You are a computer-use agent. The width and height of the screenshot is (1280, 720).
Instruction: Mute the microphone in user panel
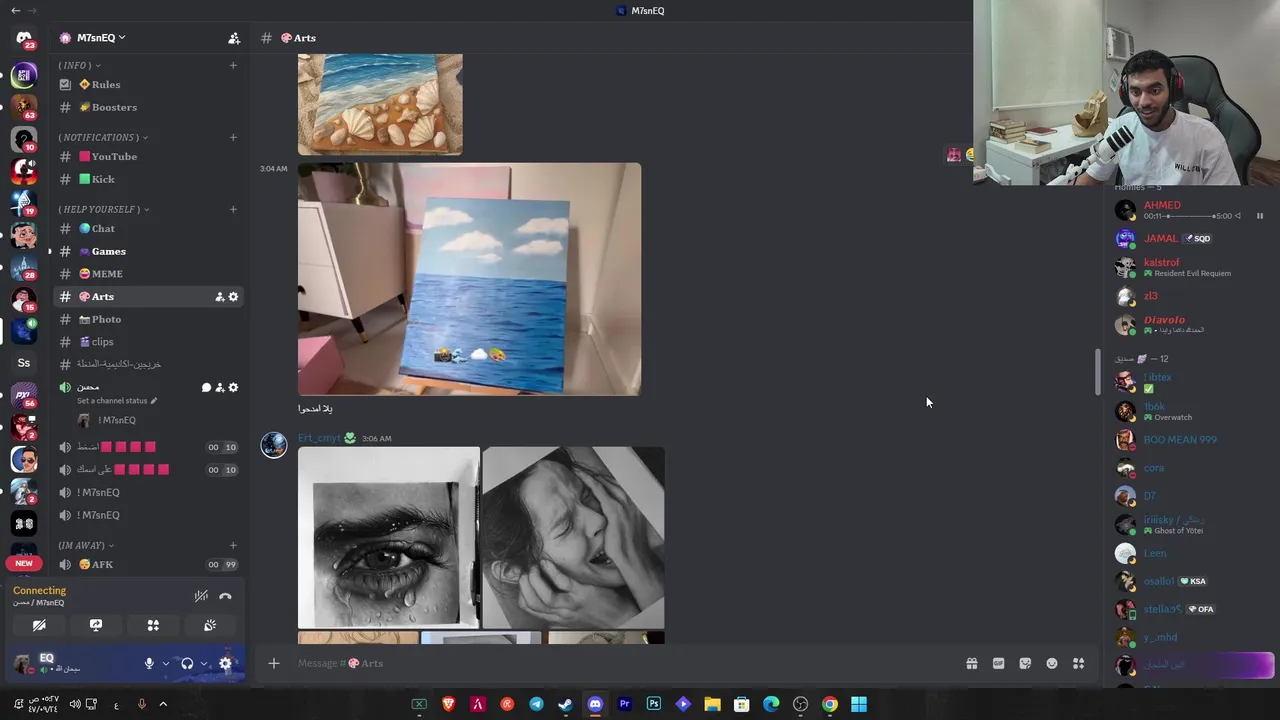149,663
